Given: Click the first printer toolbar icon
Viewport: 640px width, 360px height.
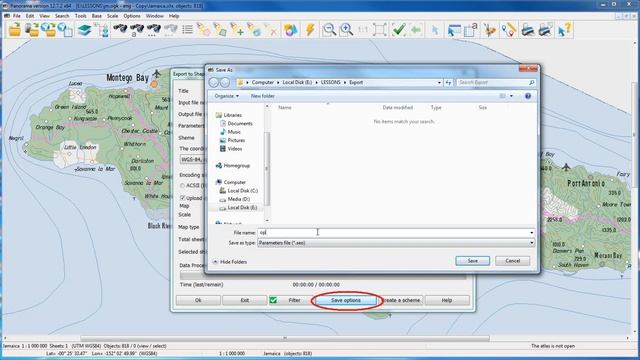Looking at the screenshot, I should pyautogui.click(x=528, y=30).
